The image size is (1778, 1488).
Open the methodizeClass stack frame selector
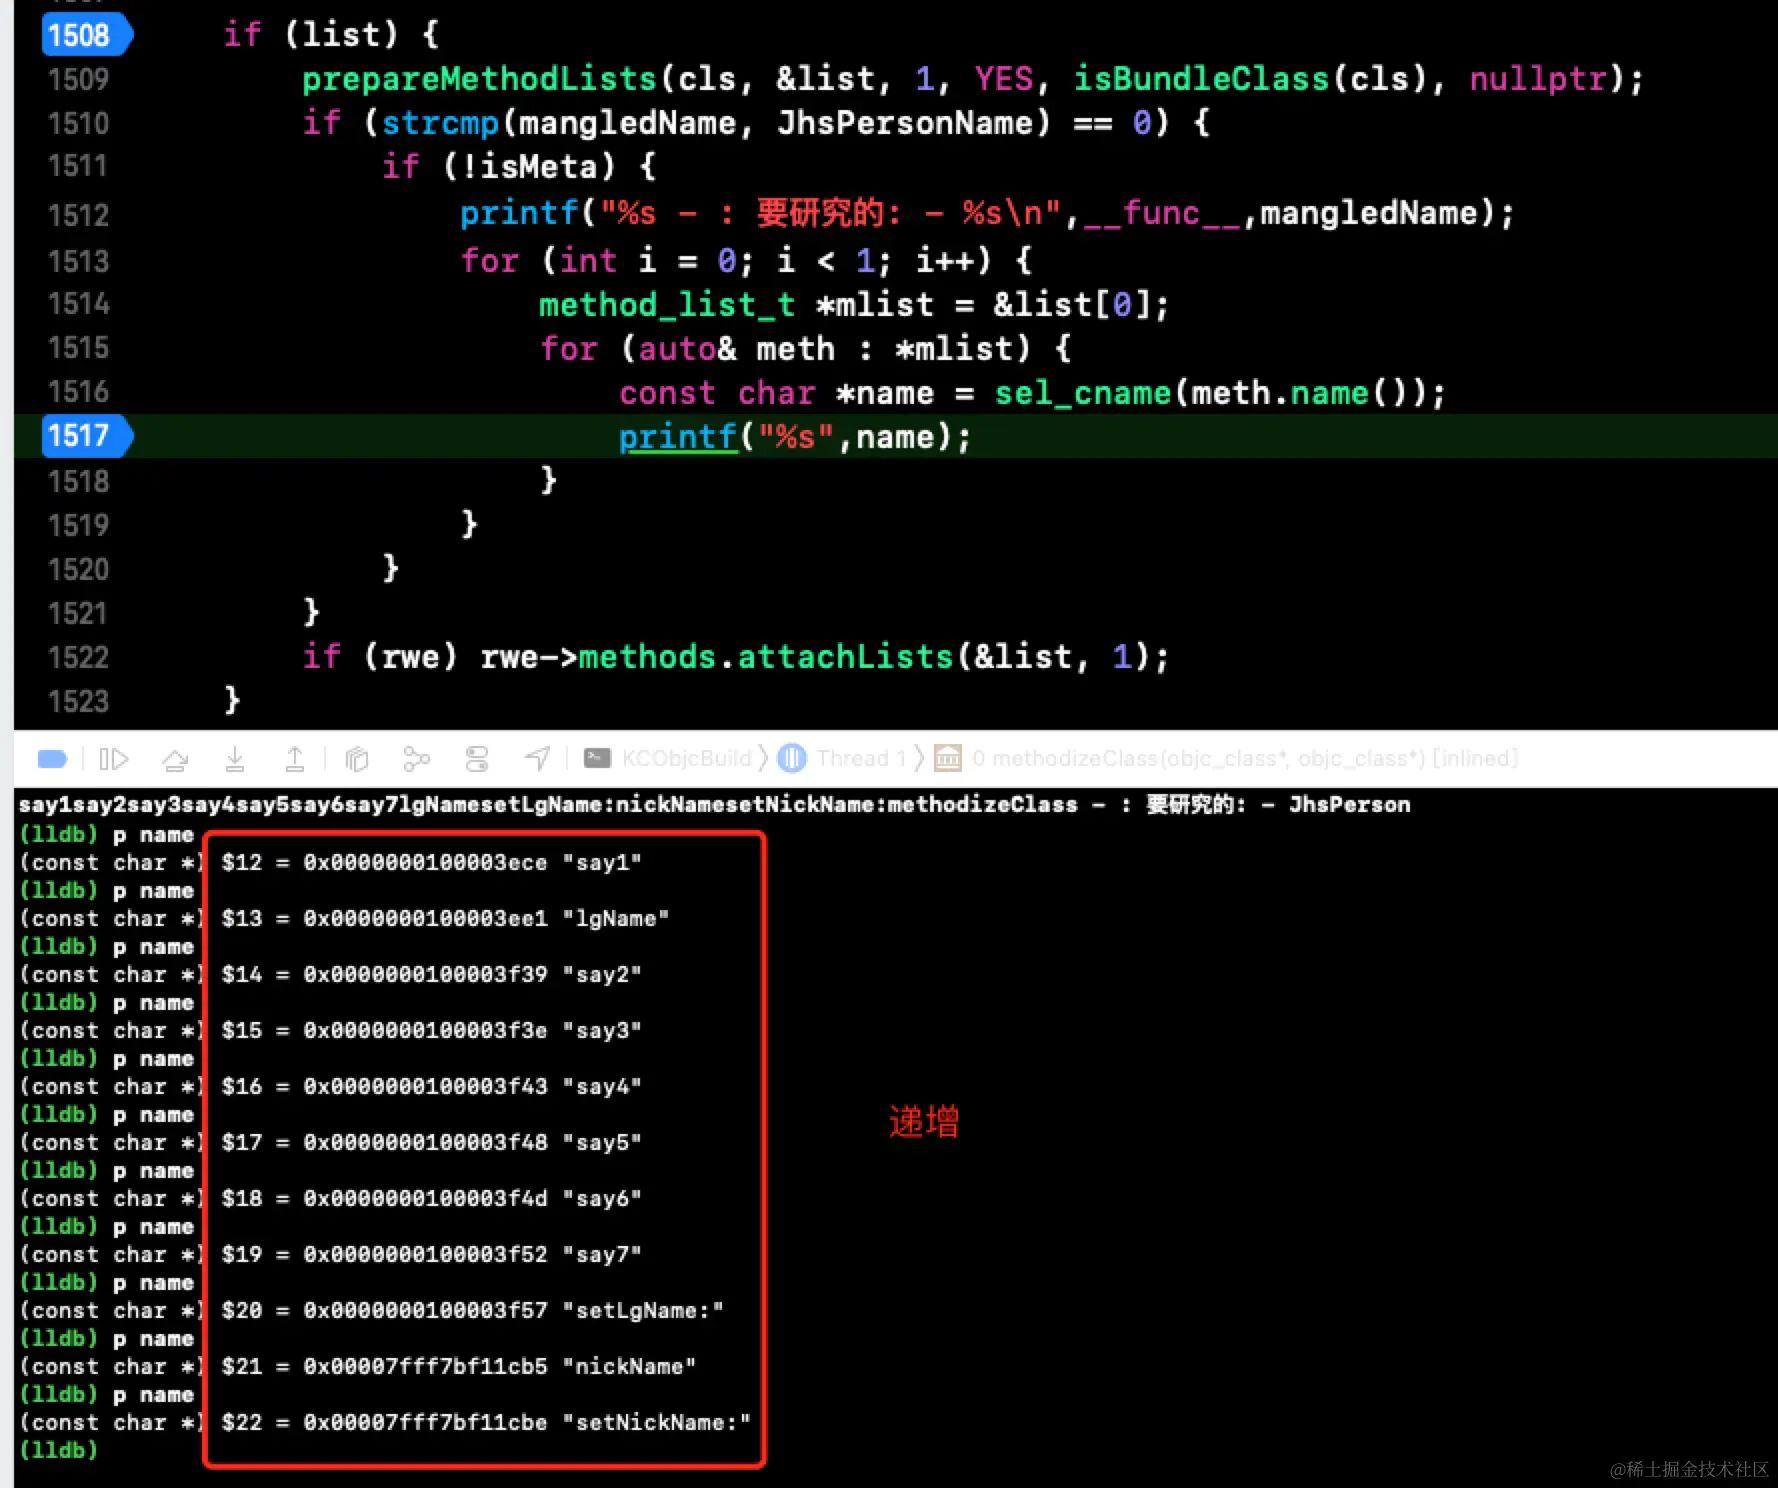(1227, 758)
